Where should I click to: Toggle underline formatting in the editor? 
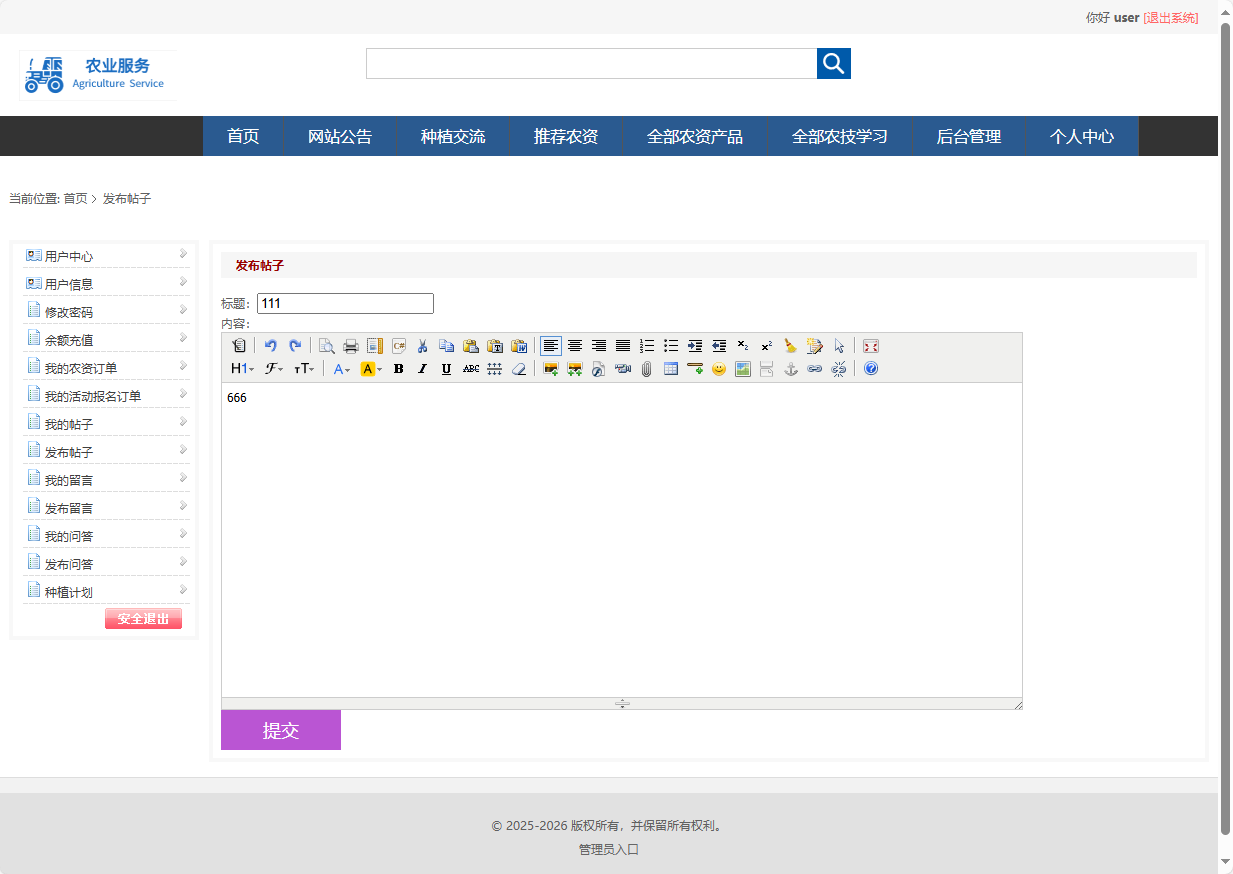click(x=446, y=369)
